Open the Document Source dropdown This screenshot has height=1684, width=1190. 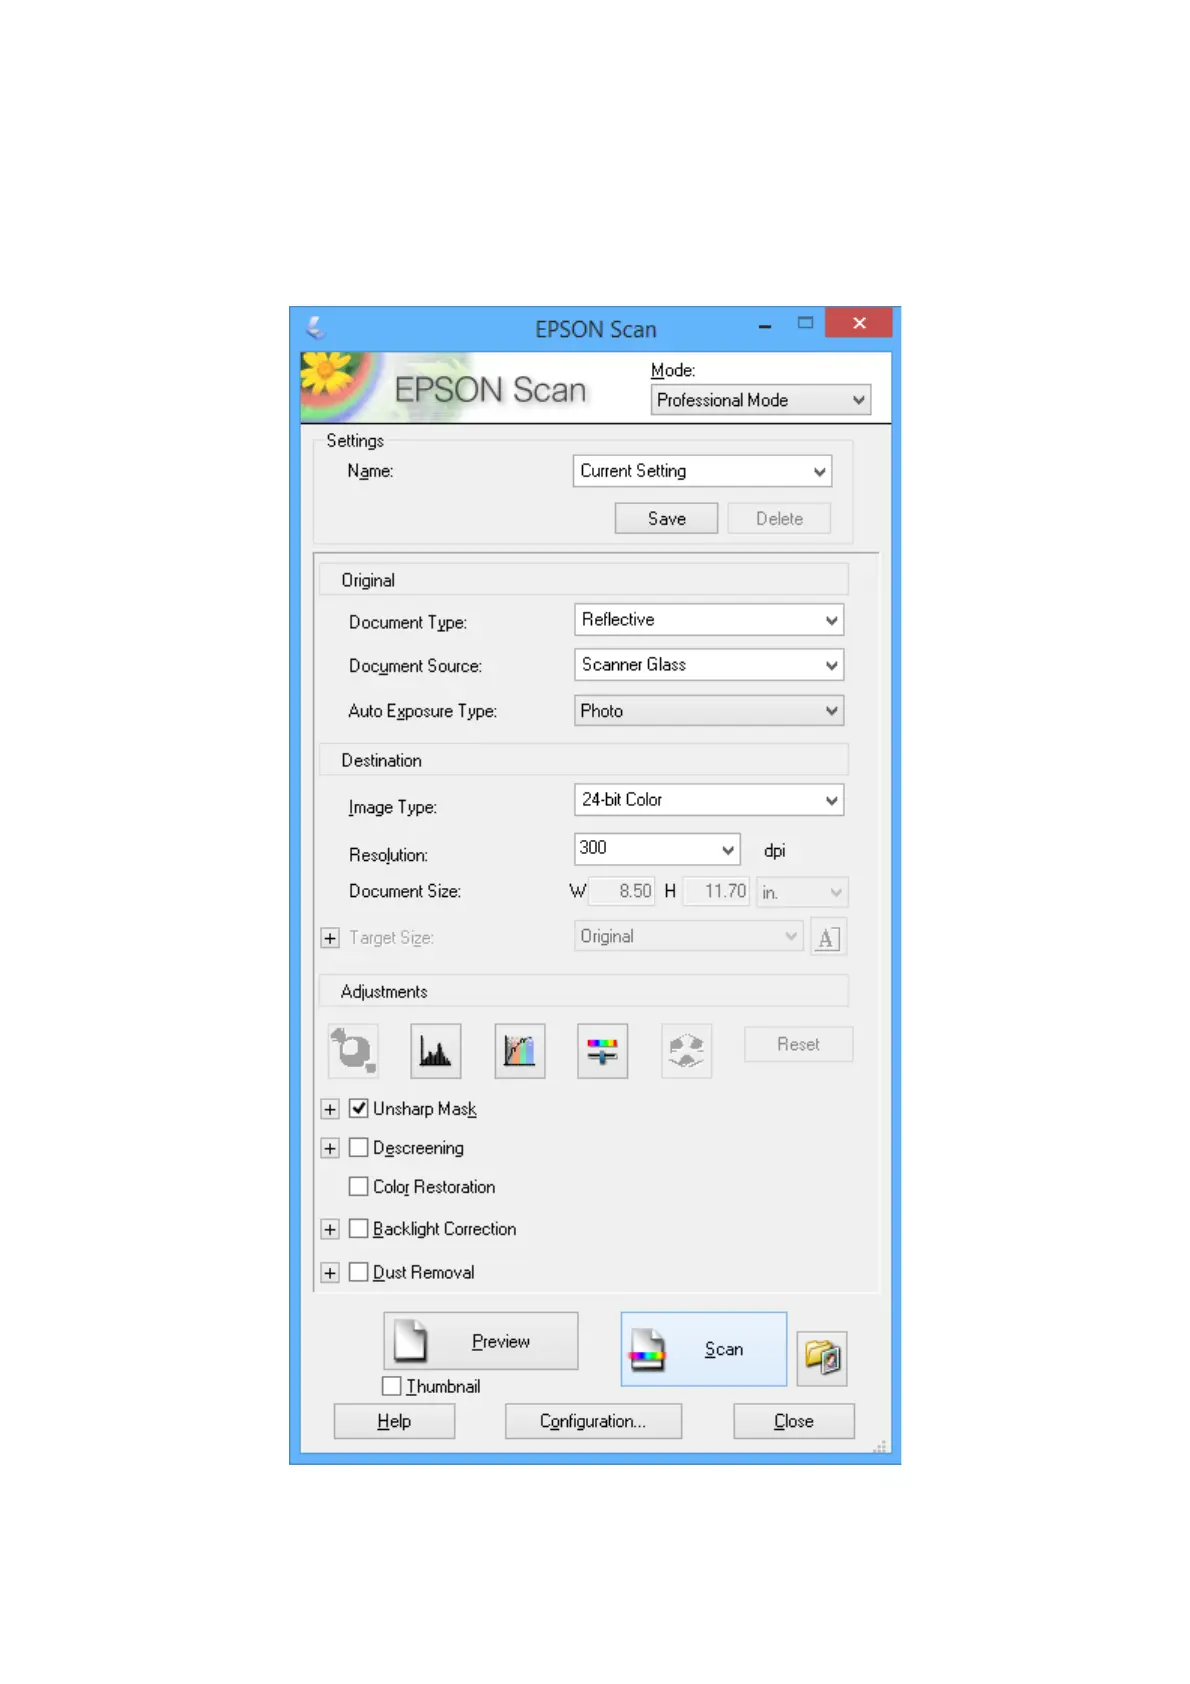(x=709, y=665)
